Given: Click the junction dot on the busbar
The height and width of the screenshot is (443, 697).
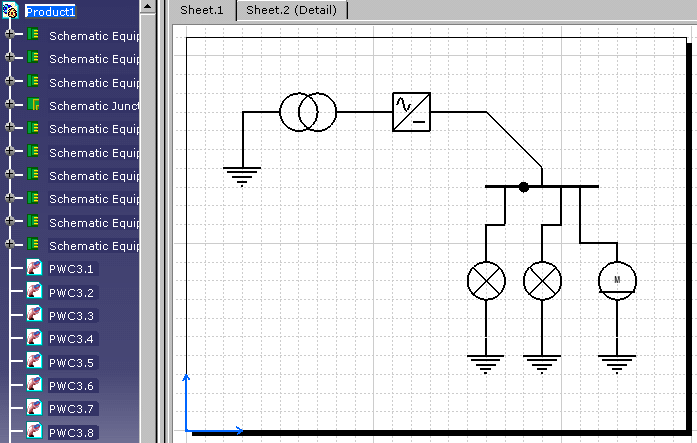Looking at the screenshot, I should point(524,187).
